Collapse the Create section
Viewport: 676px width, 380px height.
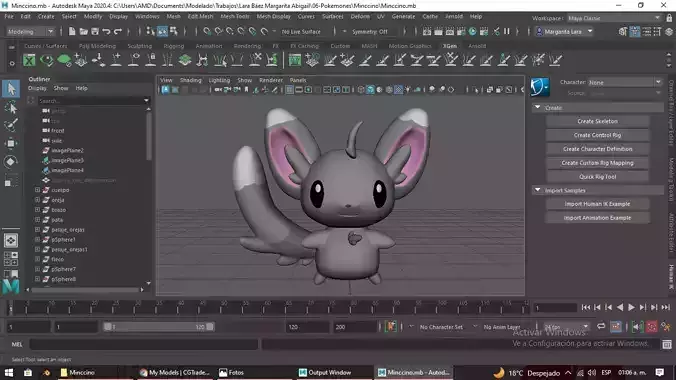tap(538, 107)
